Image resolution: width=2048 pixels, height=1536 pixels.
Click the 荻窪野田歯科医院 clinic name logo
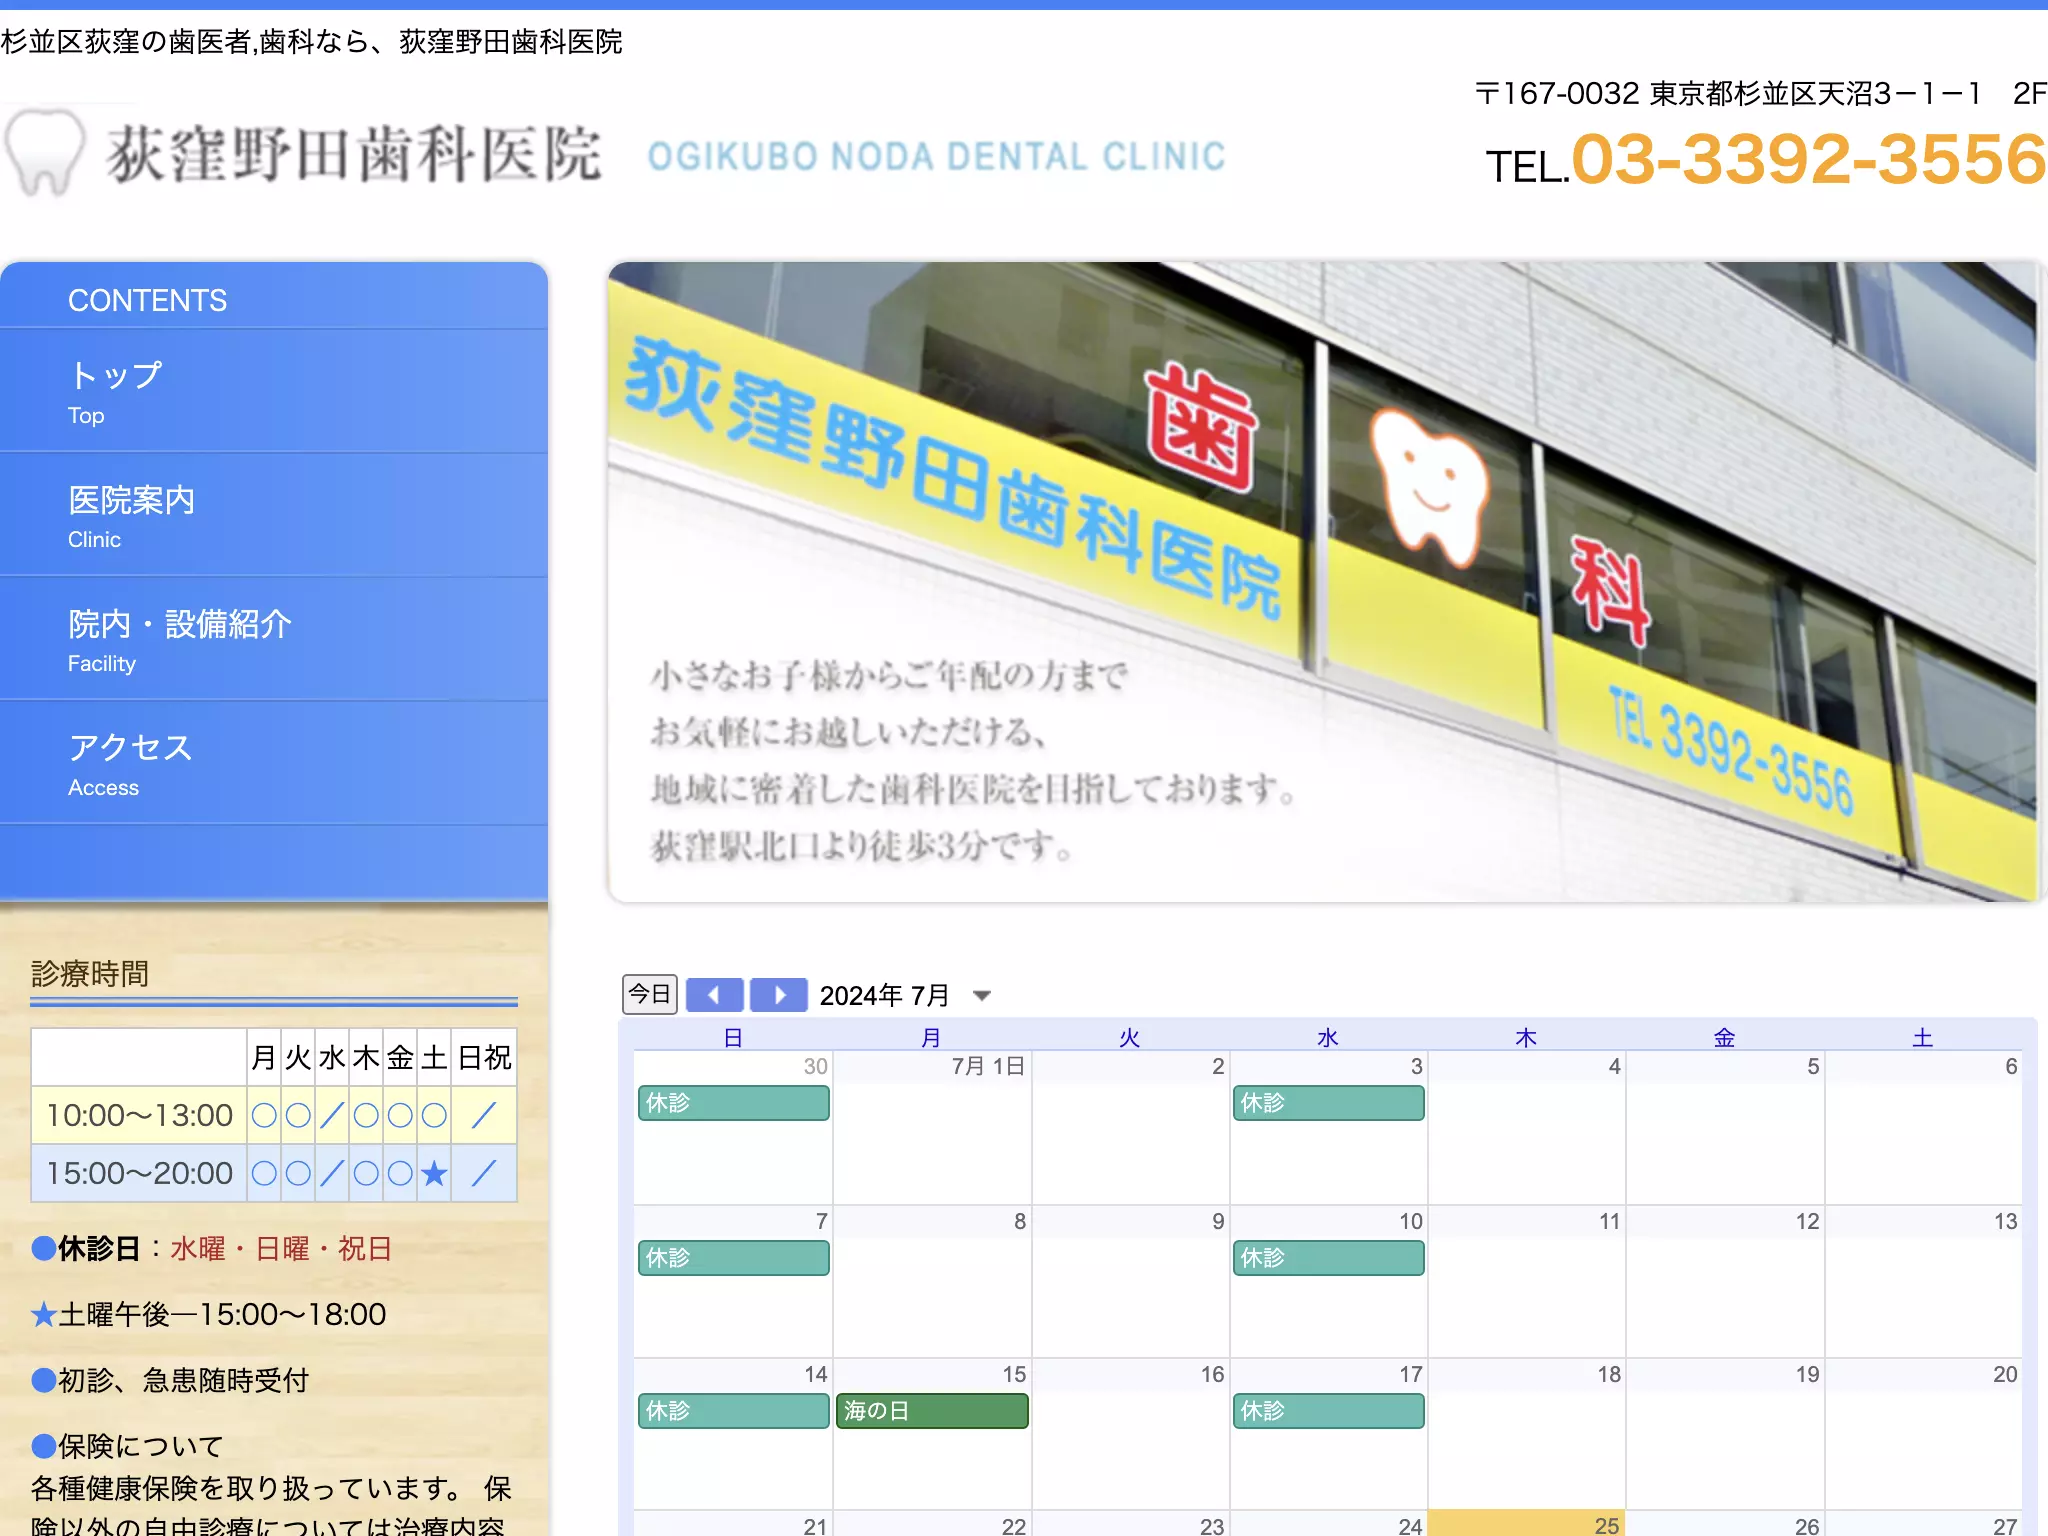[x=354, y=155]
